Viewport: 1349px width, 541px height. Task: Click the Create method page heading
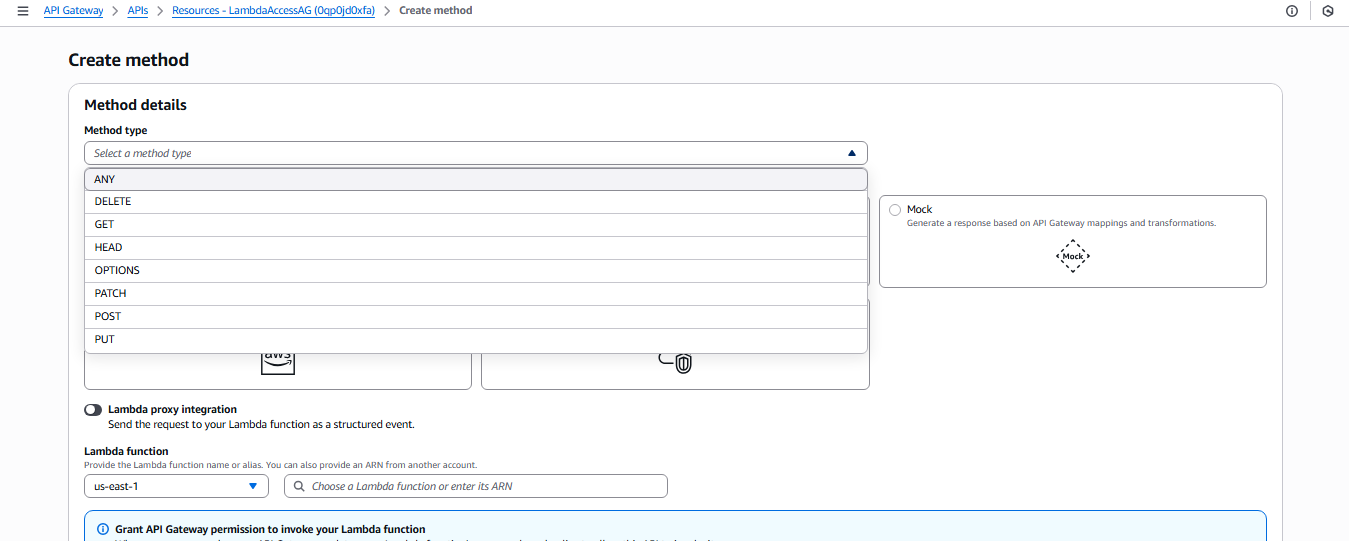(129, 60)
